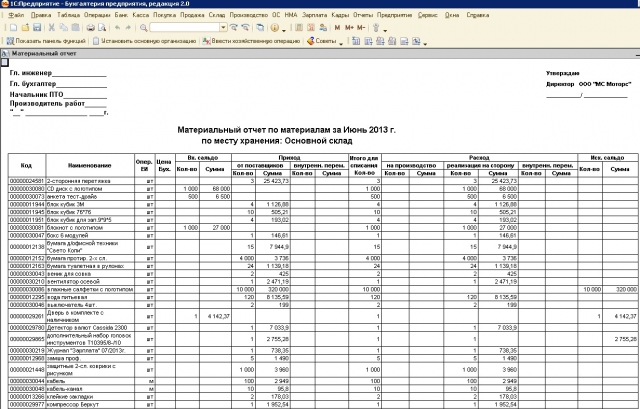The height and width of the screenshot is (409, 640).
Task: Open the Таблица menu
Action: click(x=69, y=15)
